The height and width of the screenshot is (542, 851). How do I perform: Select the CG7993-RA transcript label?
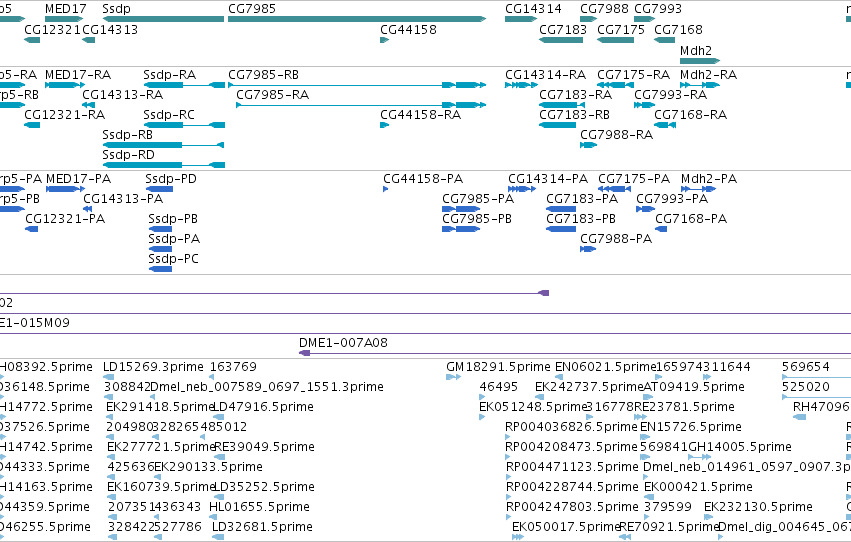(x=670, y=95)
